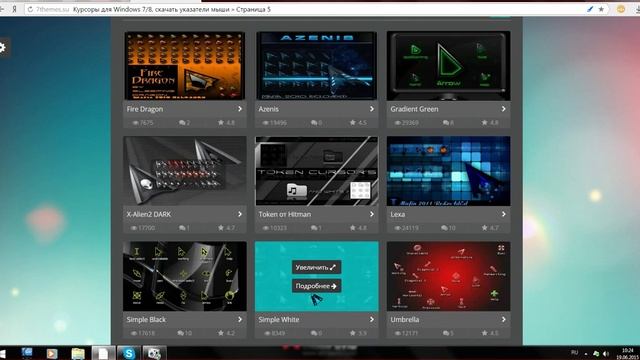Viewport: 640px width, 360px height.
Task: Open the Simple White title link
Action: (x=278, y=320)
